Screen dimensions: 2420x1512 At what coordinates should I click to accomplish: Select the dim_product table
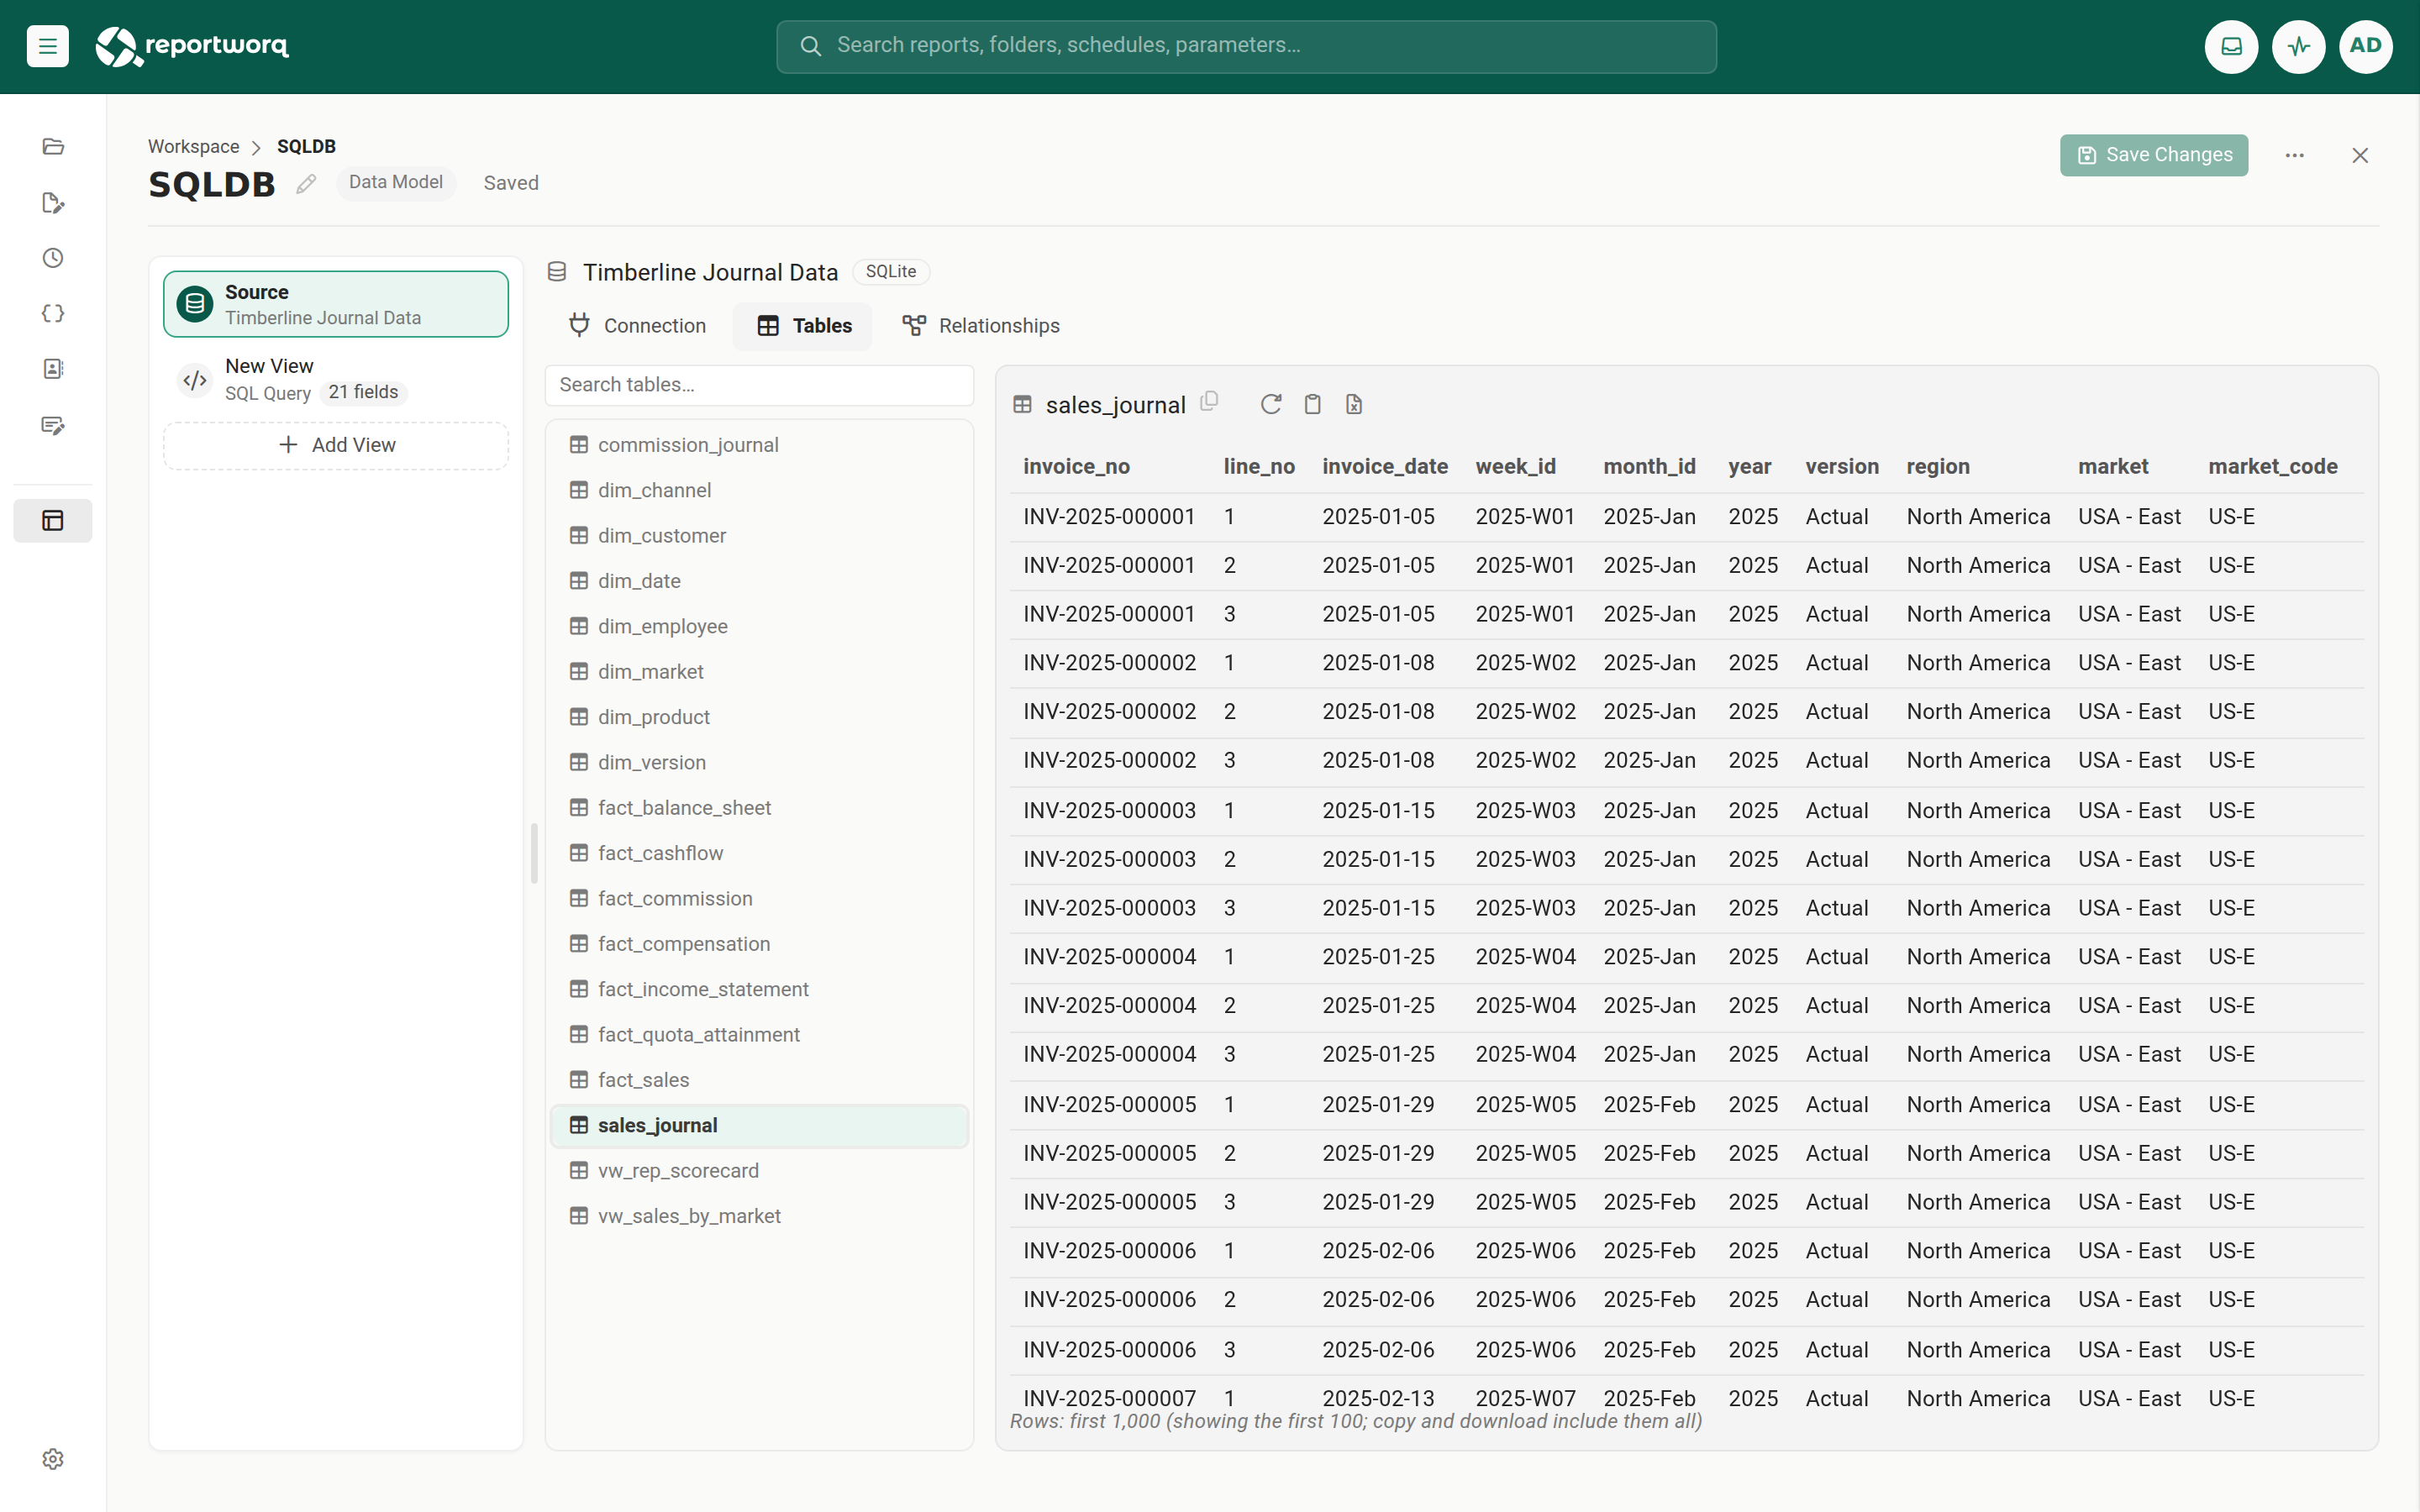pyautogui.click(x=759, y=717)
